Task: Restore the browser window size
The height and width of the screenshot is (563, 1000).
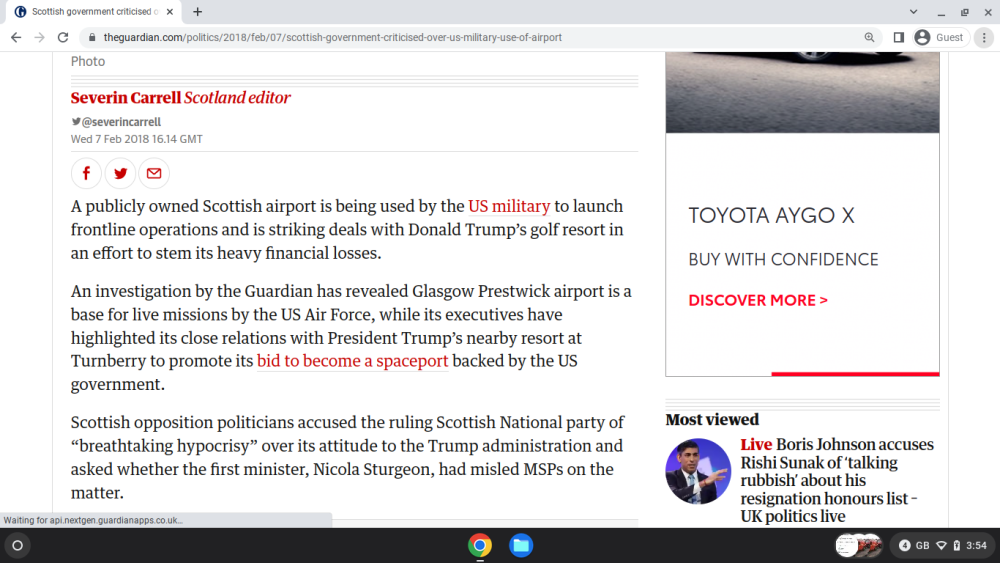Action: click(964, 11)
